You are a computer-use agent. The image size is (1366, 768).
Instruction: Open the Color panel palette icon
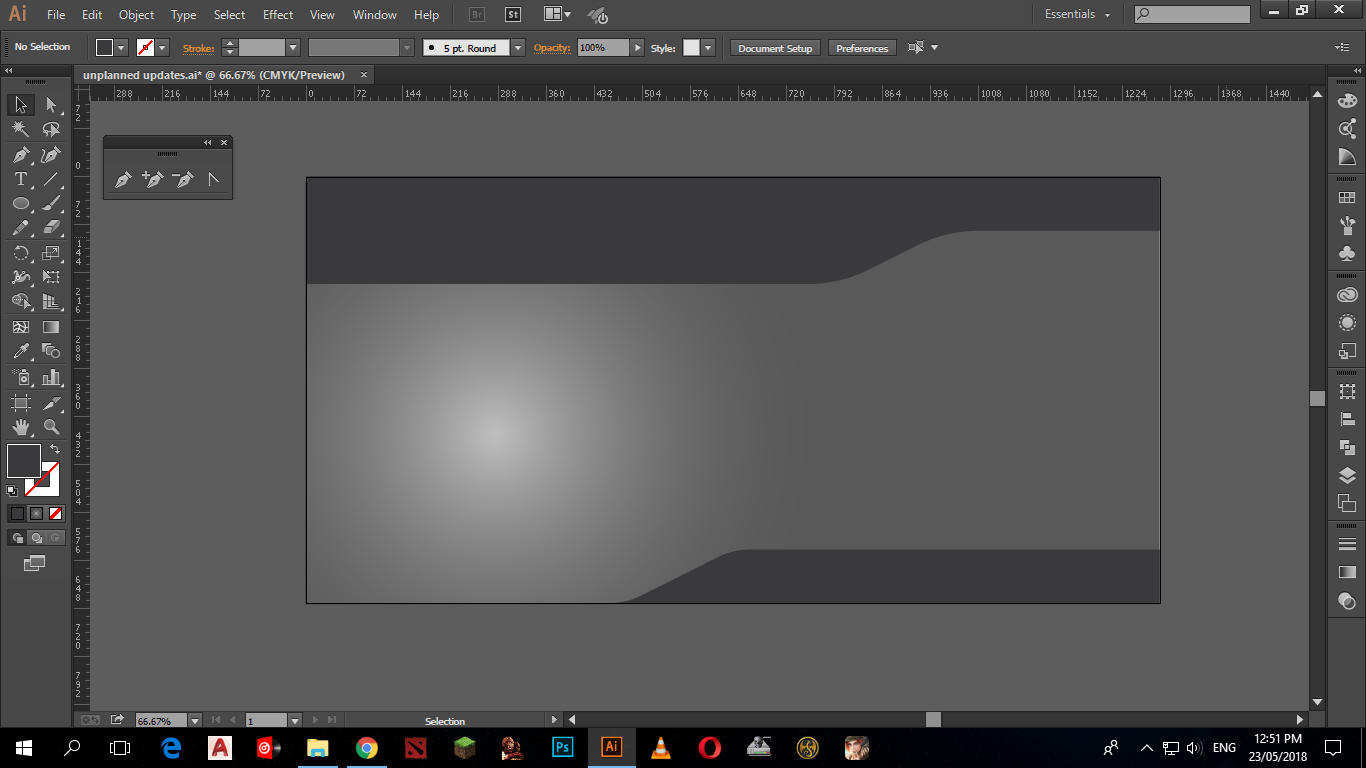pos(1347,101)
